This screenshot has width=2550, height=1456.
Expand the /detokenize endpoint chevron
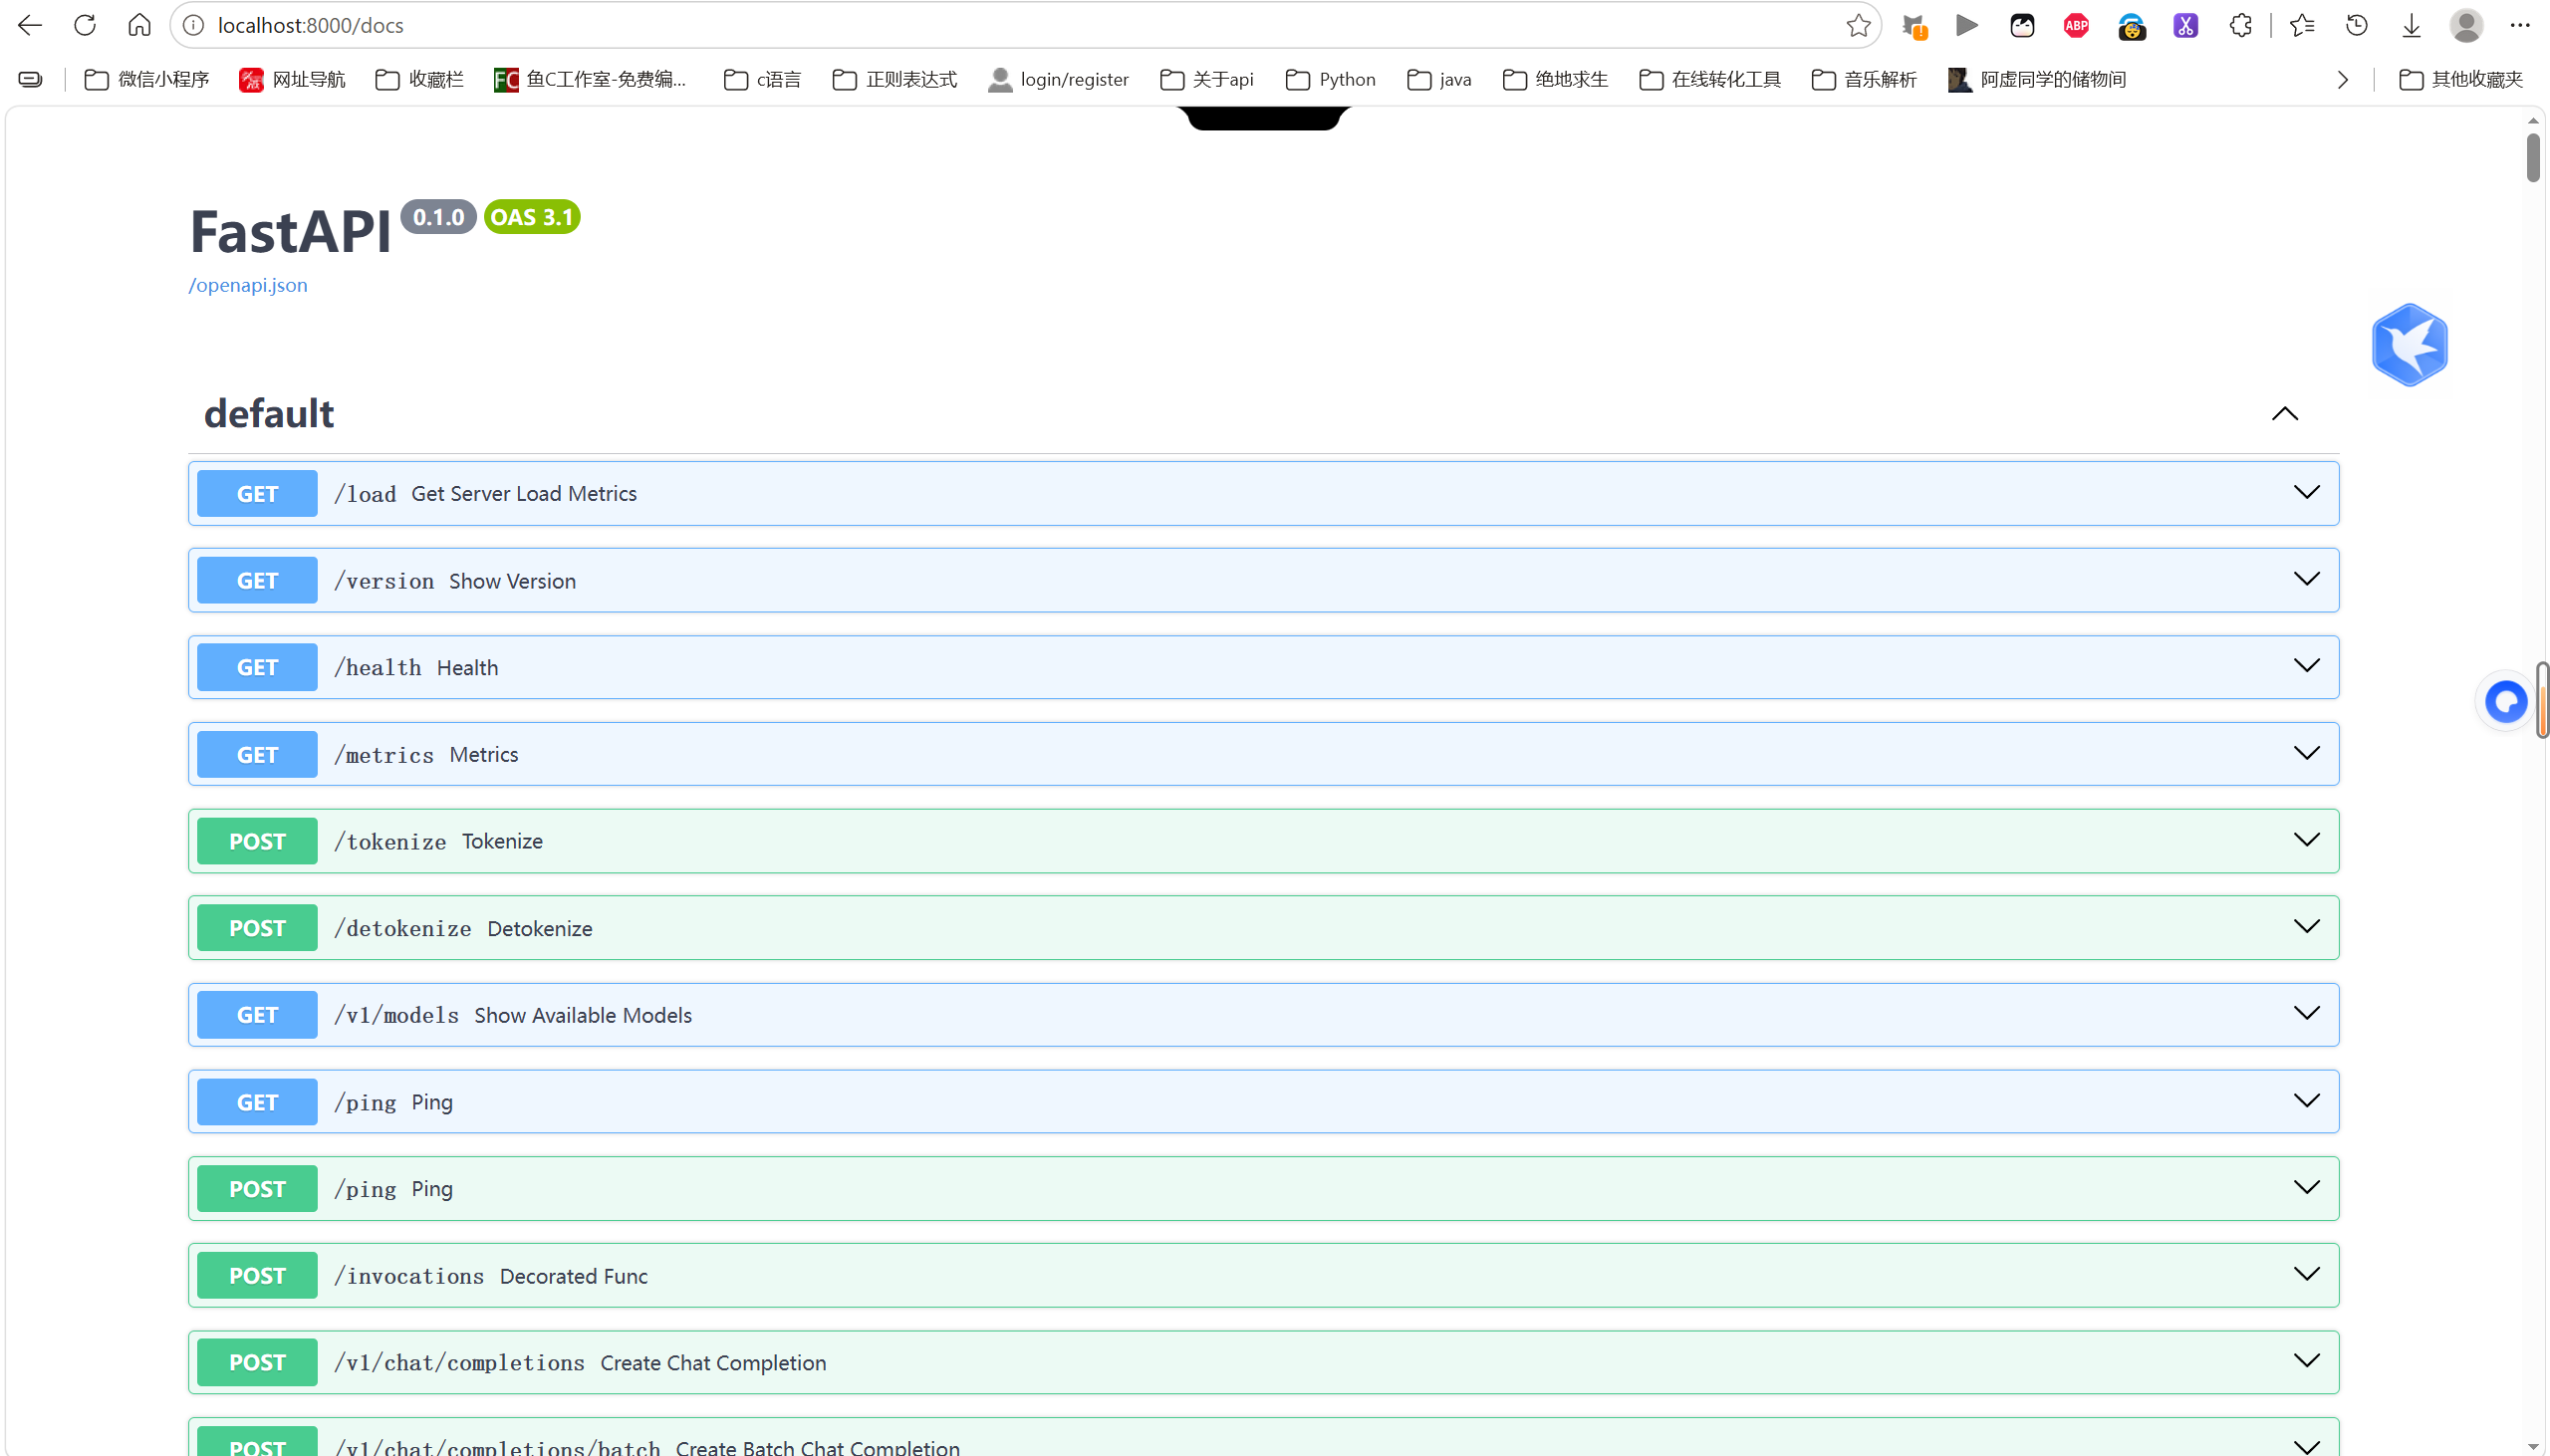[x=2306, y=927]
